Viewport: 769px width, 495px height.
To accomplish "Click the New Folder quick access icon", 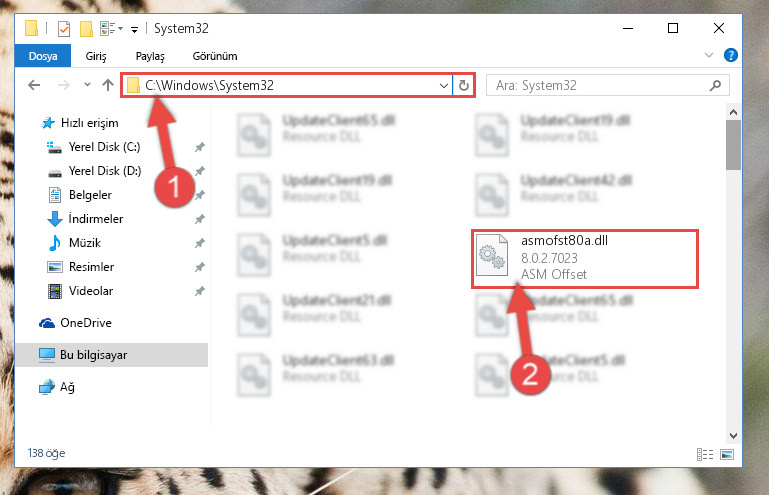I will click(x=86, y=28).
